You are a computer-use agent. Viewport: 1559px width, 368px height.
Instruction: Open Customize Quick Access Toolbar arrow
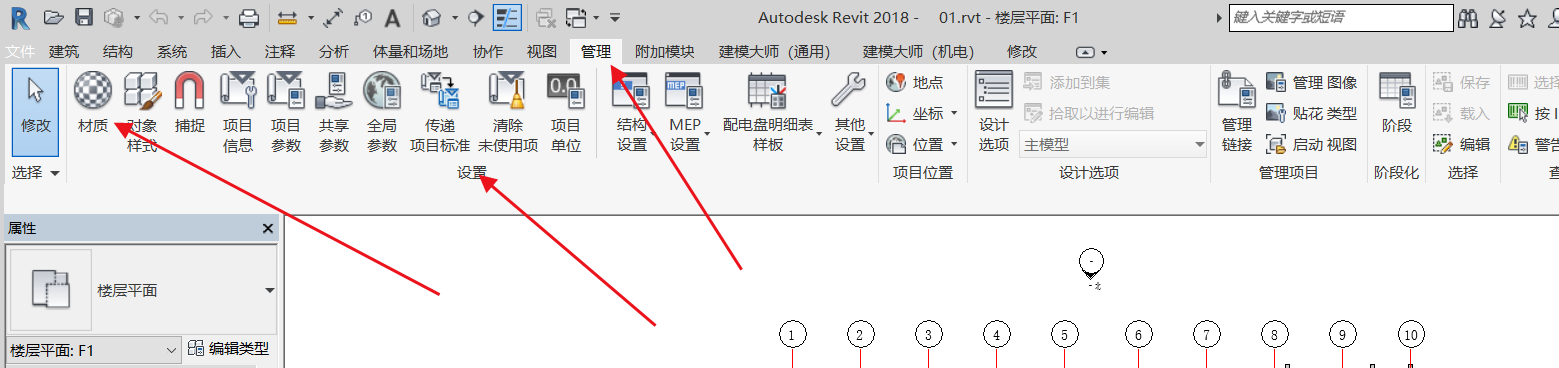[x=615, y=18]
